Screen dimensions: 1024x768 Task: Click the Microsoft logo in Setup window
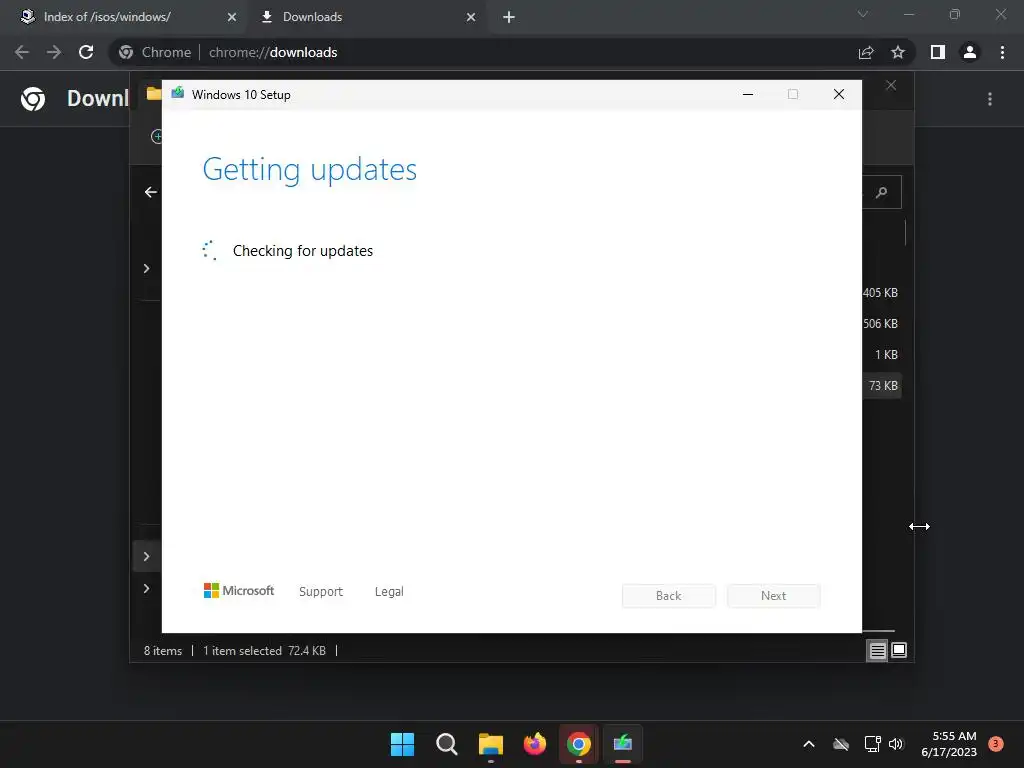pyautogui.click(x=239, y=590)
